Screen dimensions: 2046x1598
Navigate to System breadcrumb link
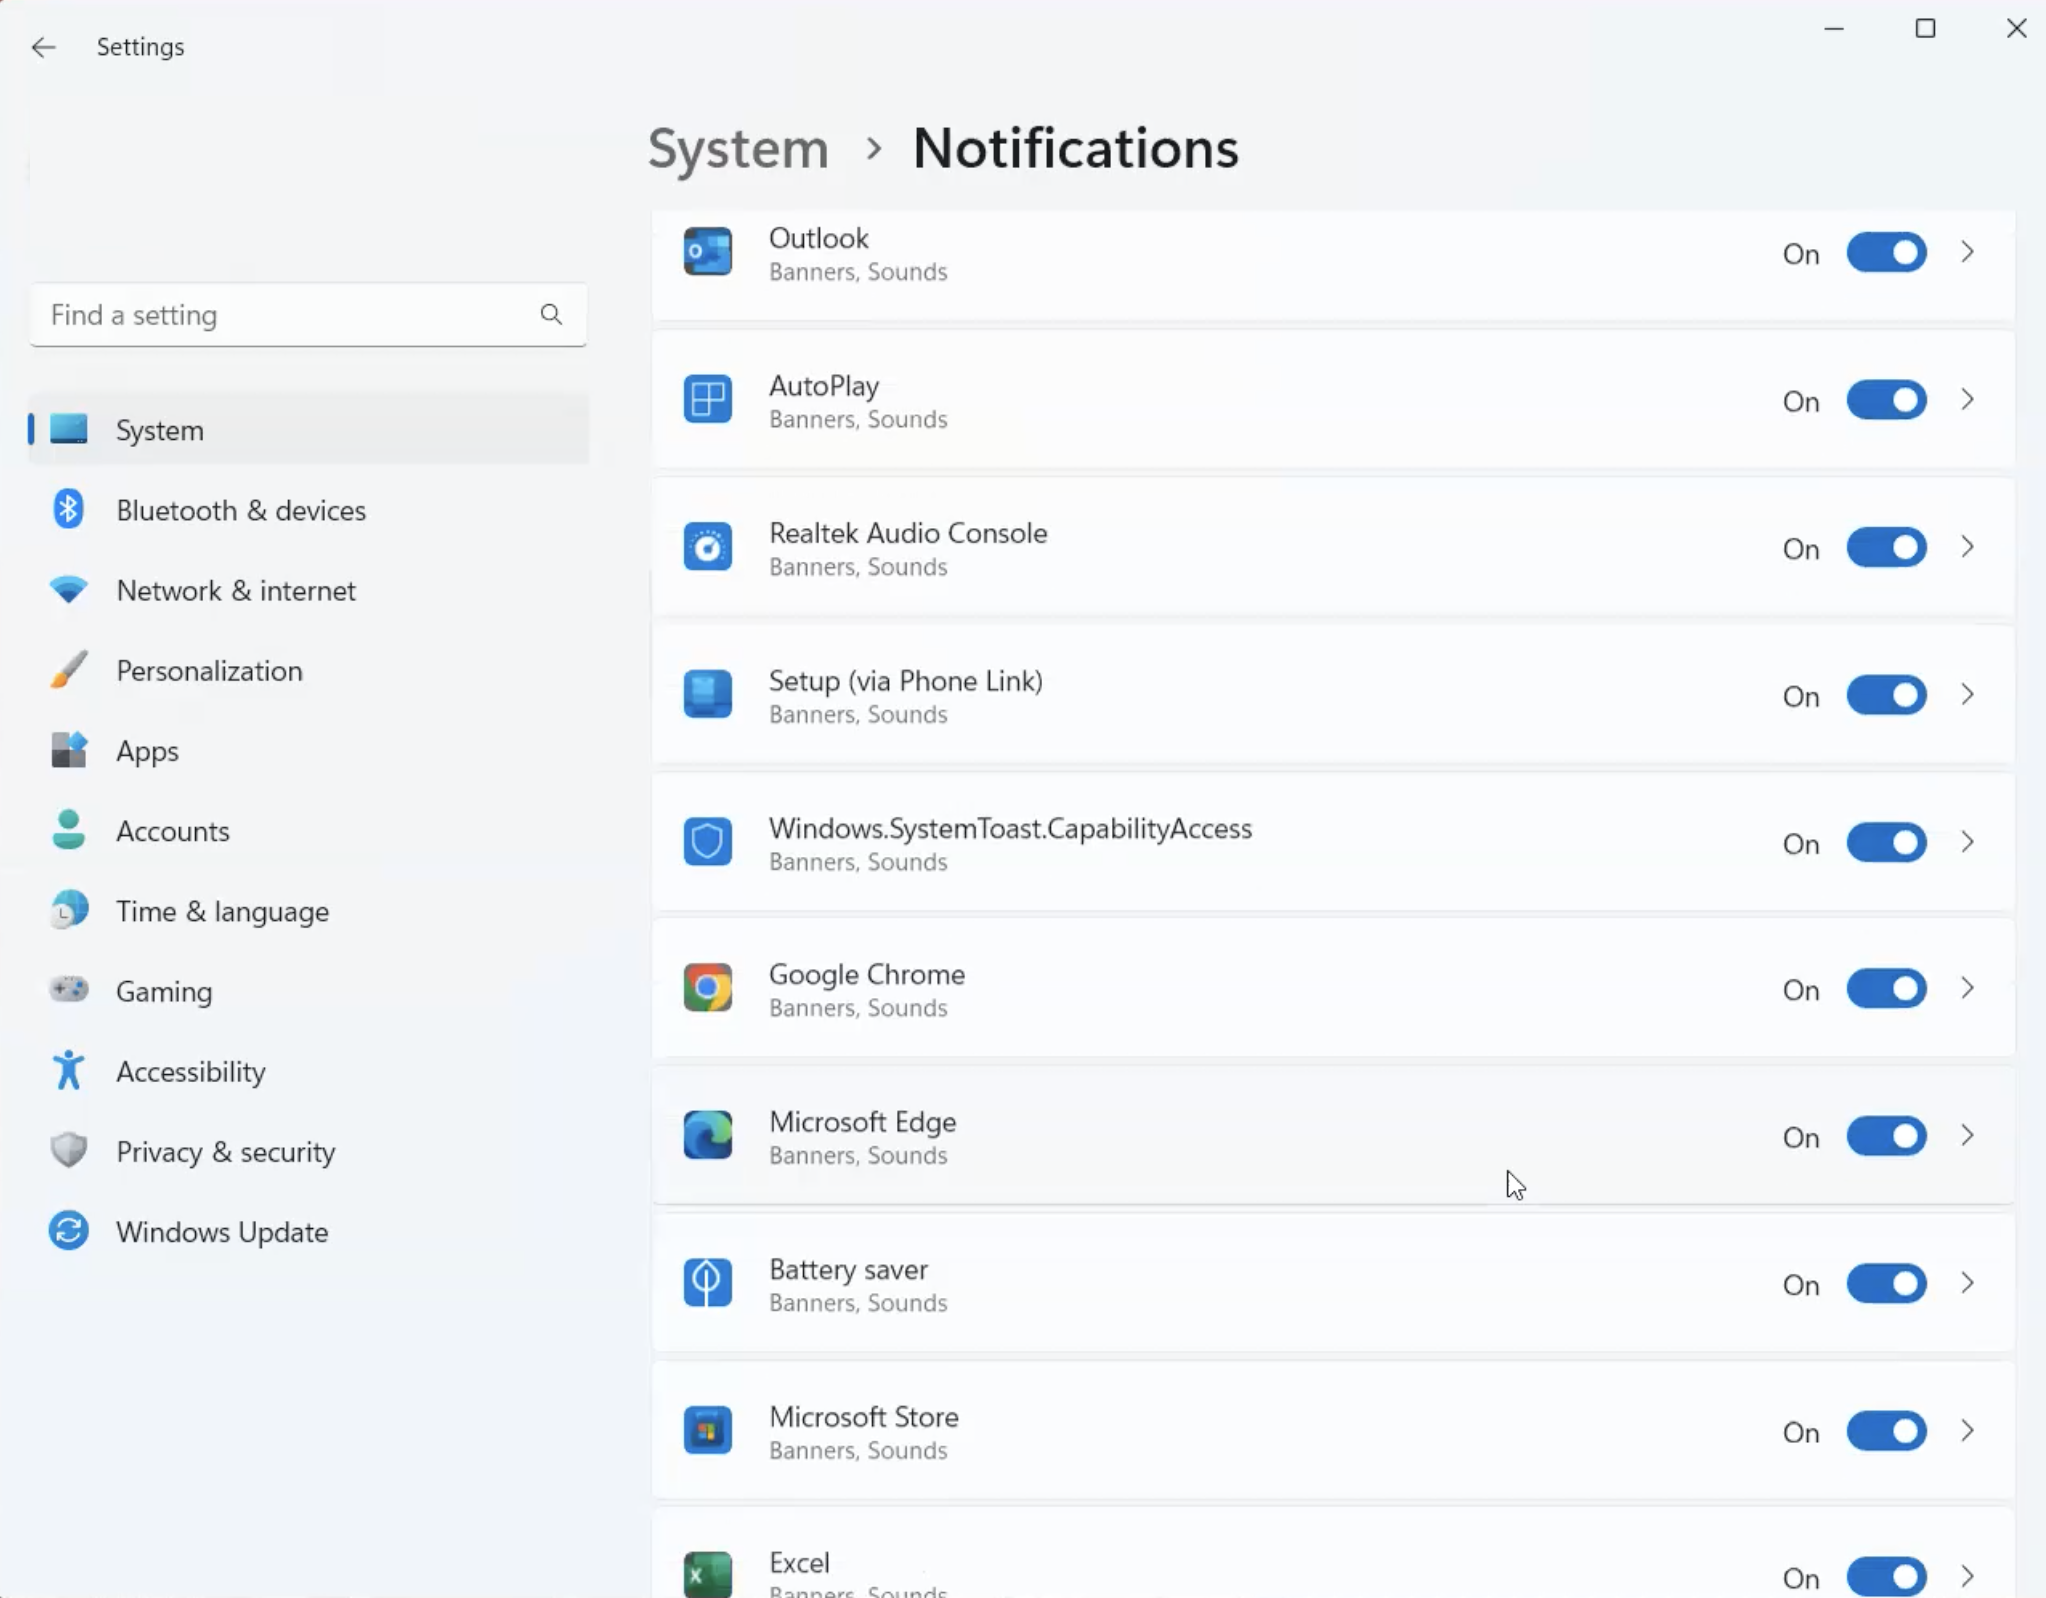pyautogui.click(x=738, y=148)
